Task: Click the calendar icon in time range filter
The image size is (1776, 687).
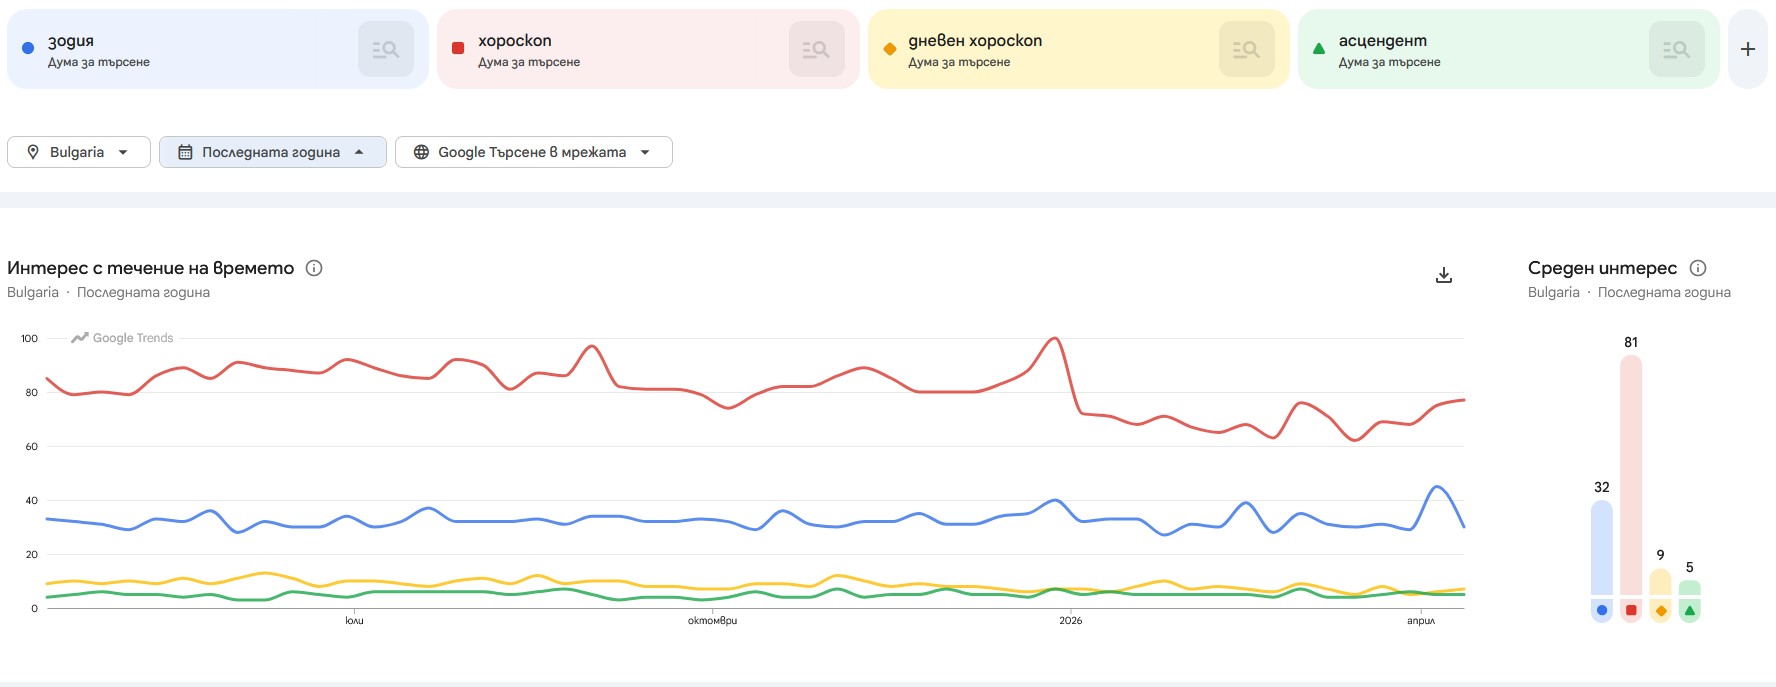Action: [x=185, y=152]
